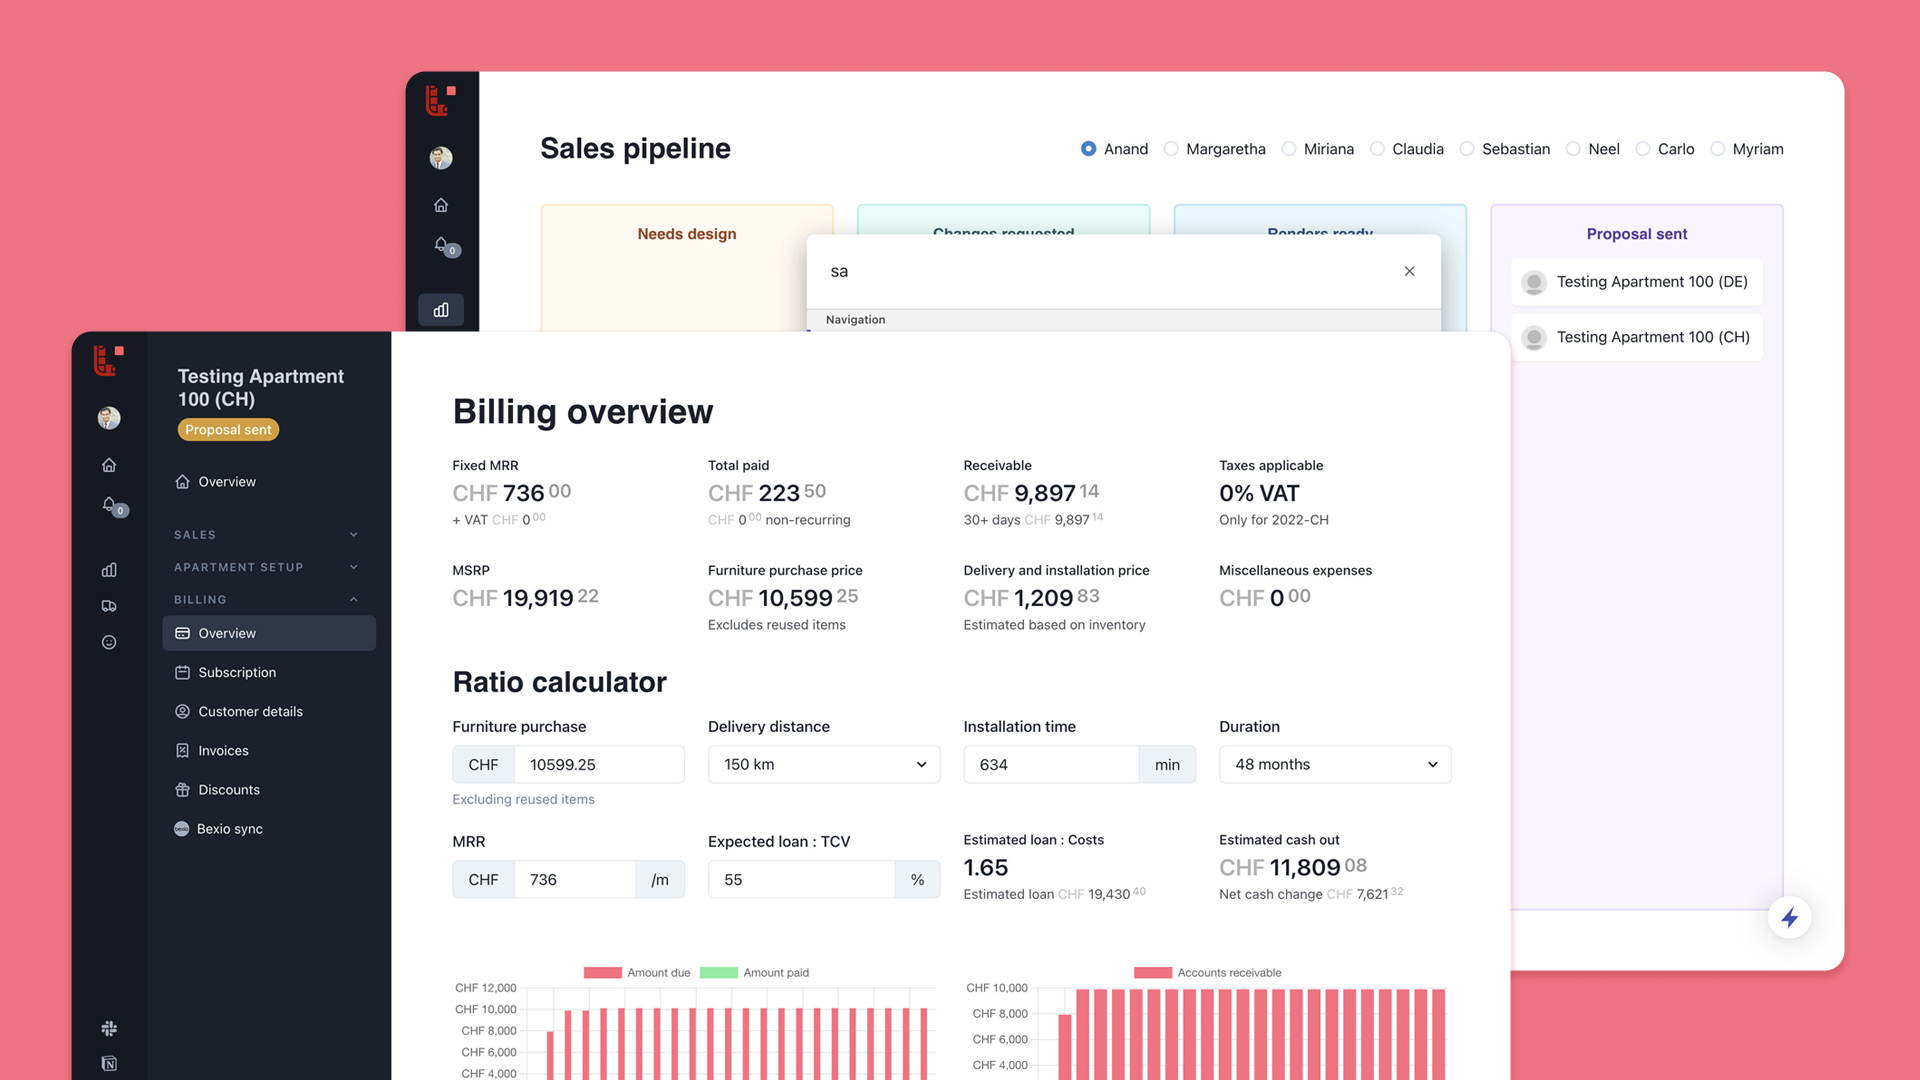Open Invoices in billing menu
Image resolution: width=1920 pixels, height=1080 pixels.
(223, 750)
